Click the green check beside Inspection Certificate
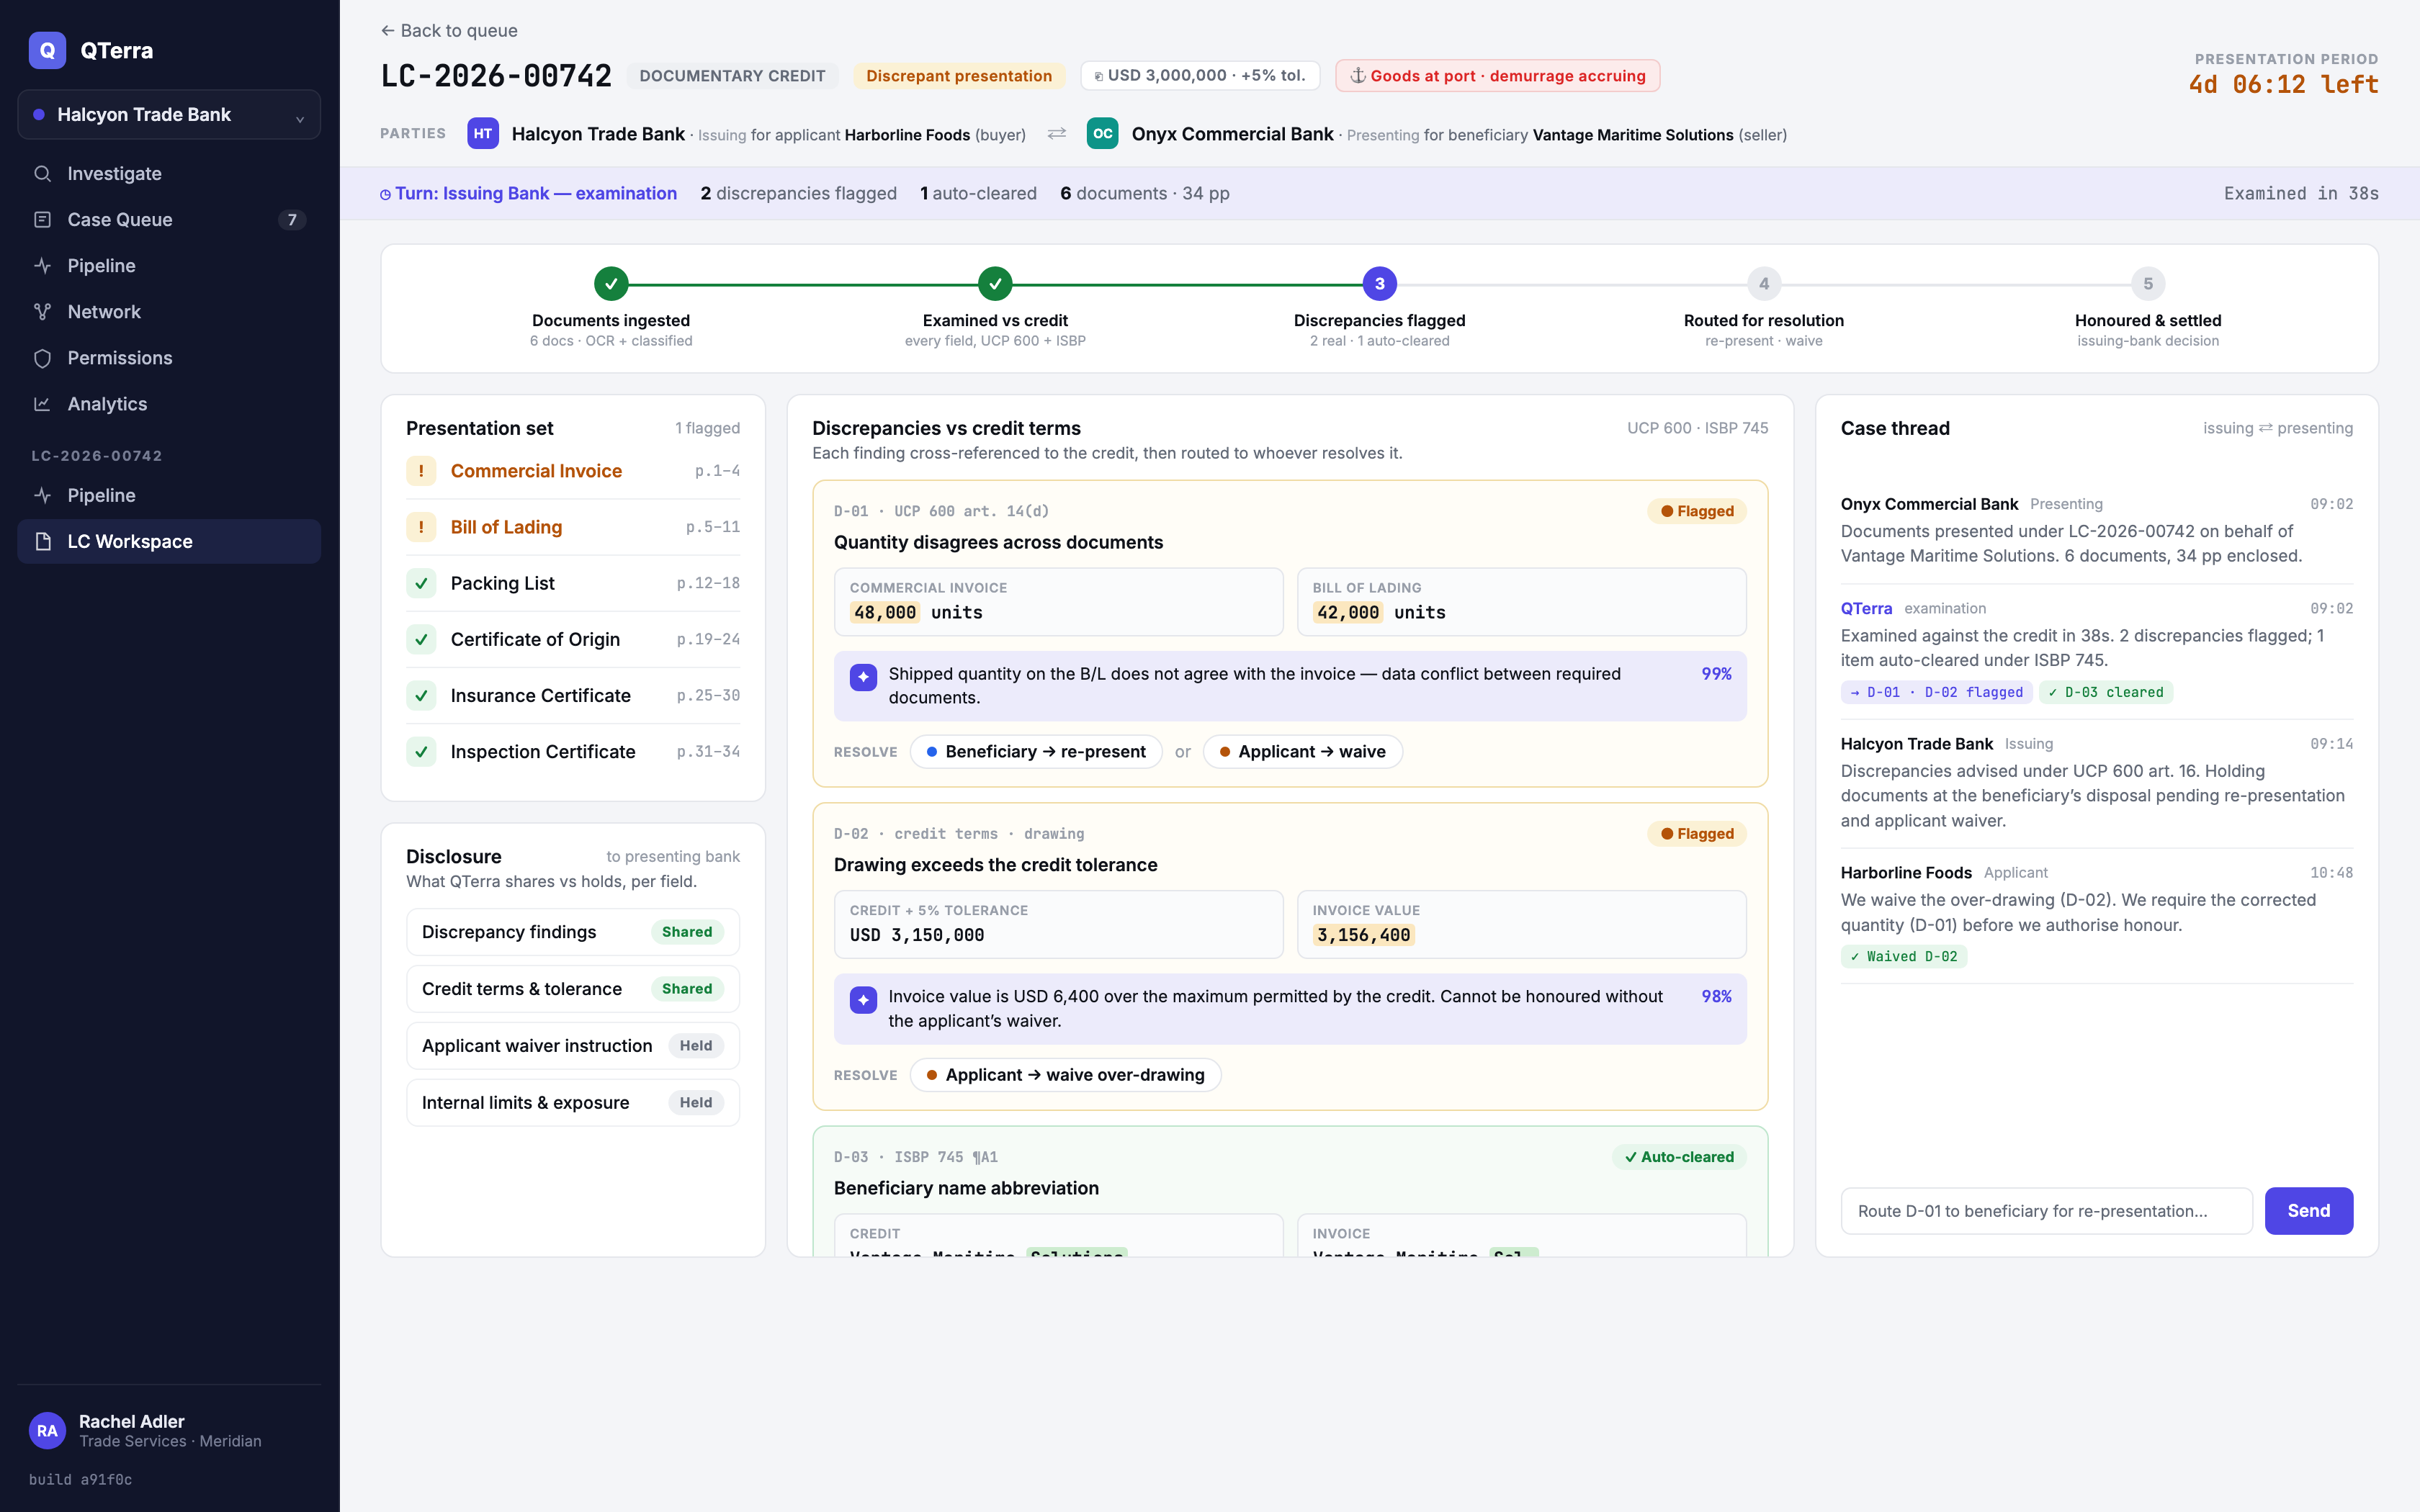The image size is (2420, 1512). [421, 752]
